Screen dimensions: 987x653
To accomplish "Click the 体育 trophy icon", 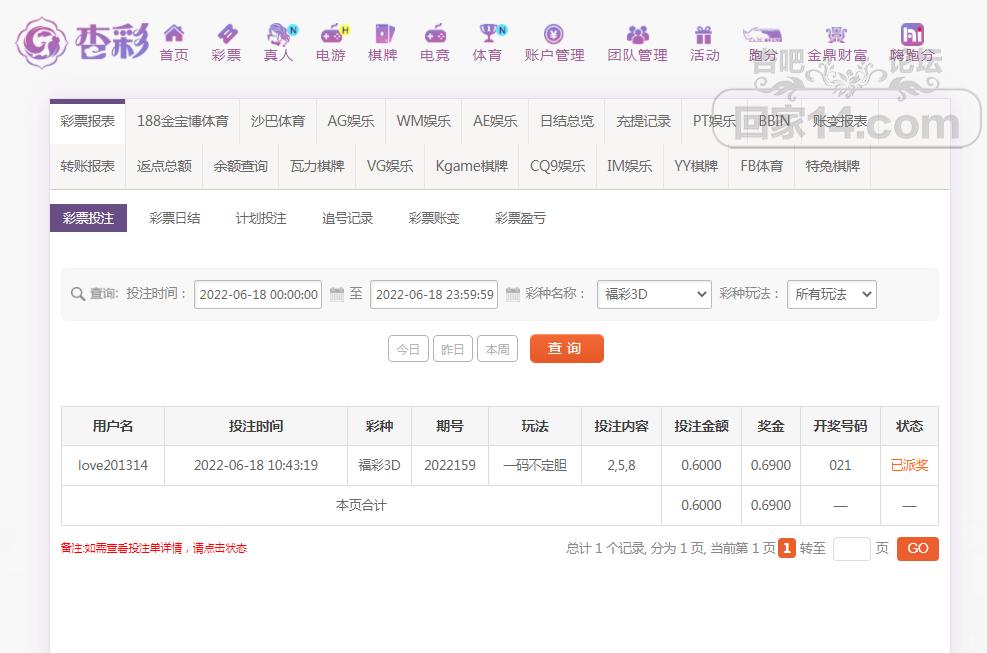I will click(x=487, y=34).
